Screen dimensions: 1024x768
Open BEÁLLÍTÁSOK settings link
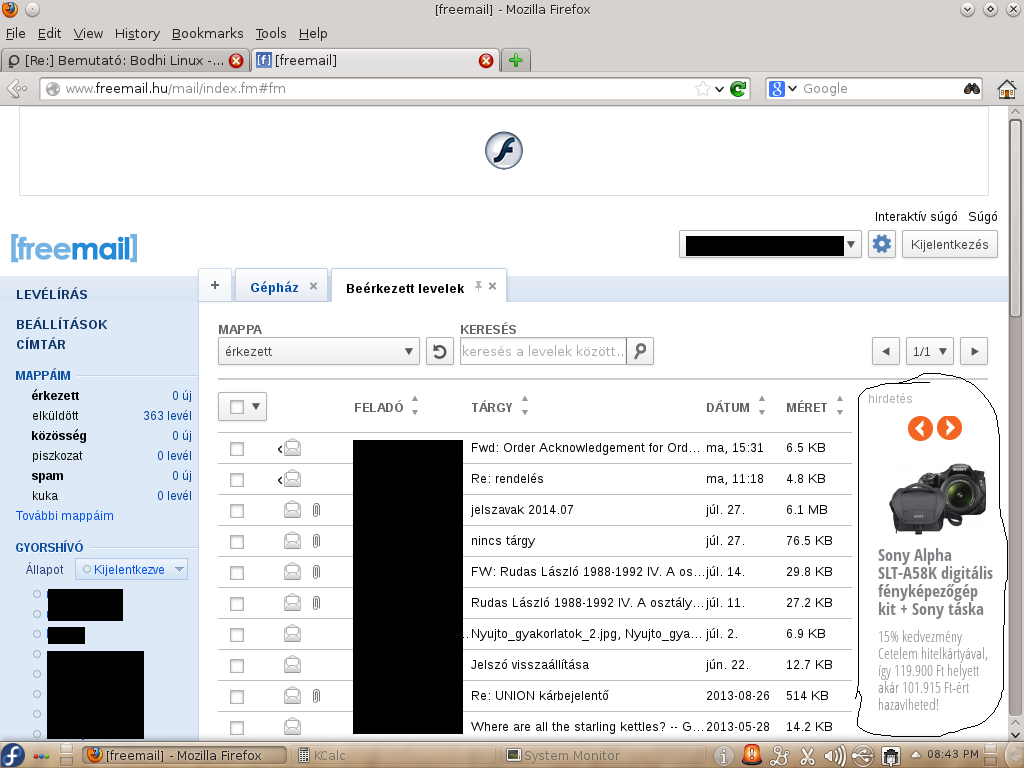coord(61,325)
